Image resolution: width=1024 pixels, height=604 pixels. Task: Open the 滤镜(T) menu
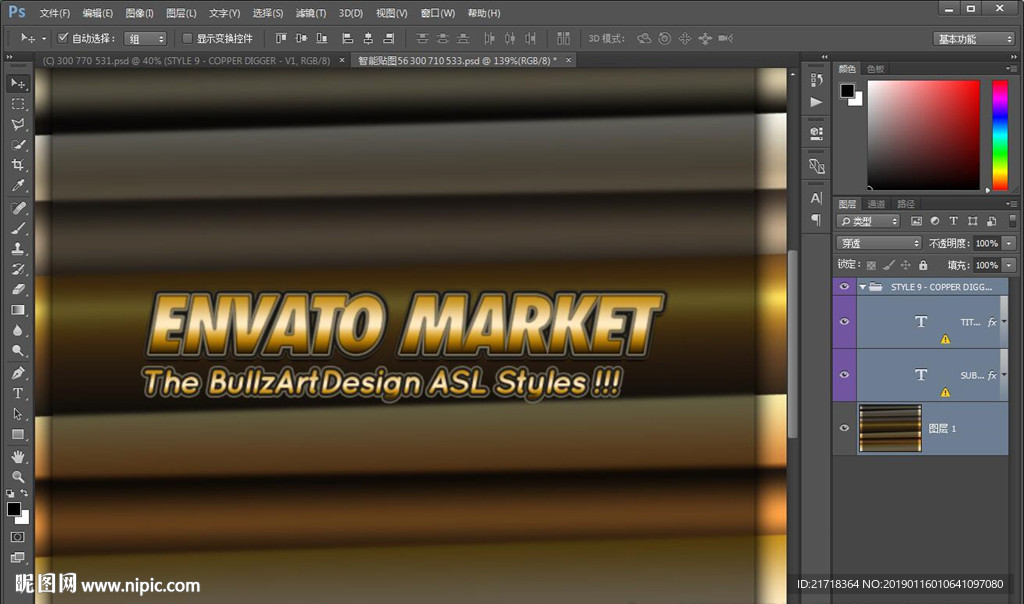[x=311, y=13]
